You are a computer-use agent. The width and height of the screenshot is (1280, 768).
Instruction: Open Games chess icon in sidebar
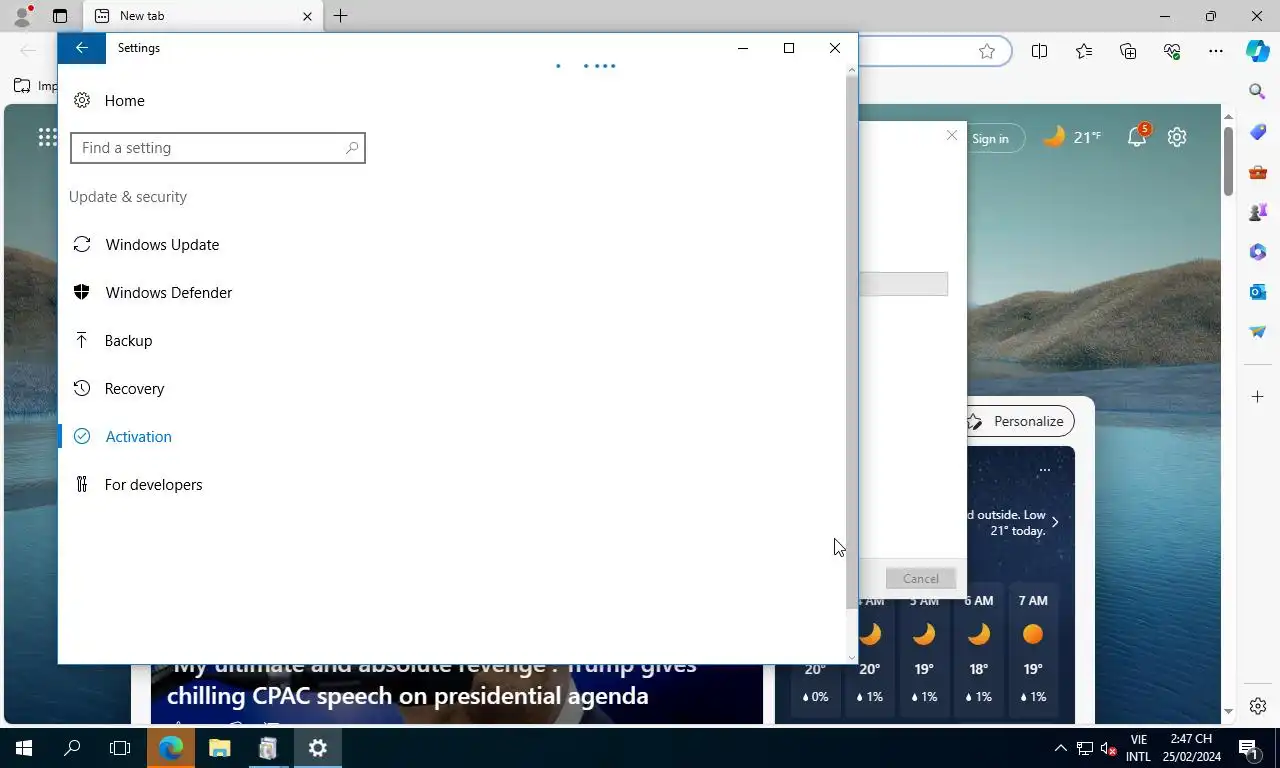click(x=1258, y=212)
